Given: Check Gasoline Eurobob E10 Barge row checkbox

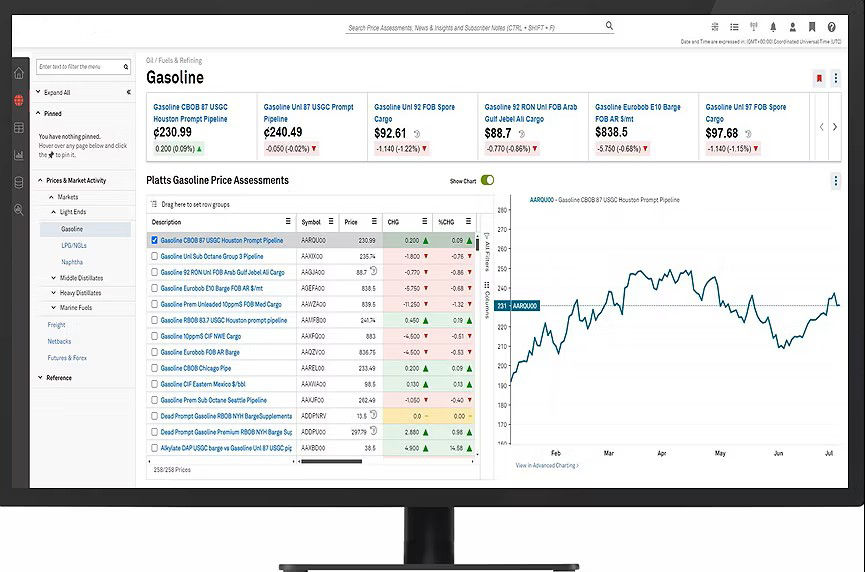Looking at the screenshot, I should pyautogui.click(x=154, y=288).
